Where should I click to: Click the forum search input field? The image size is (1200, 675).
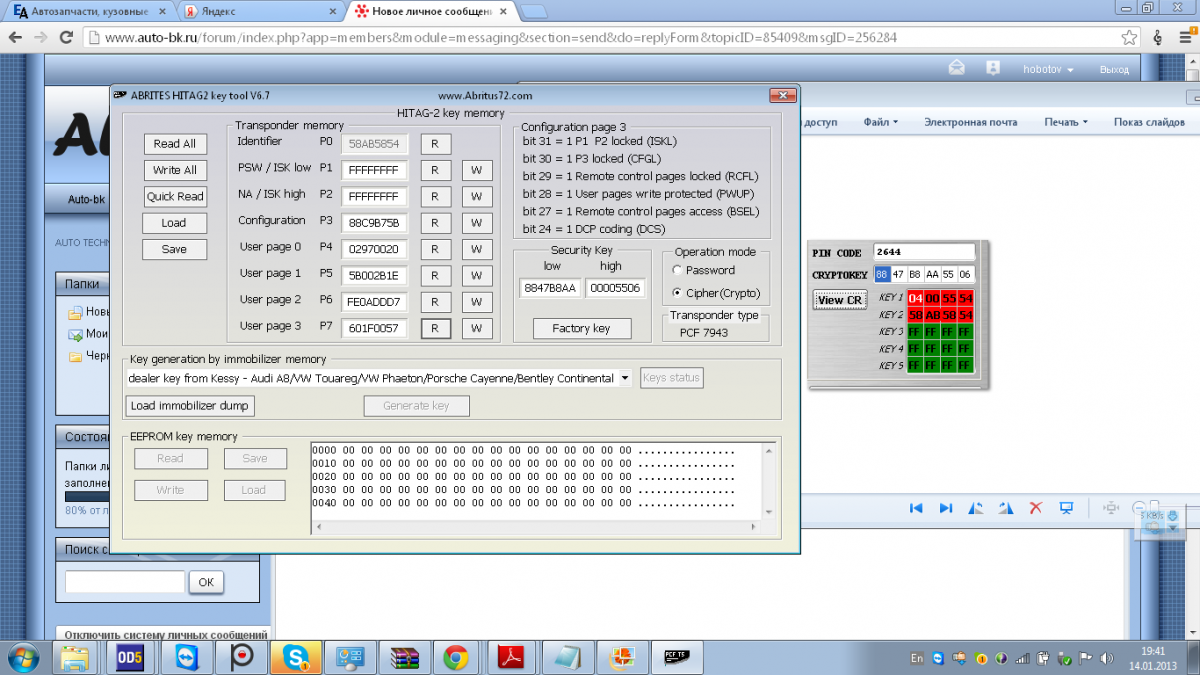(125, 582)
